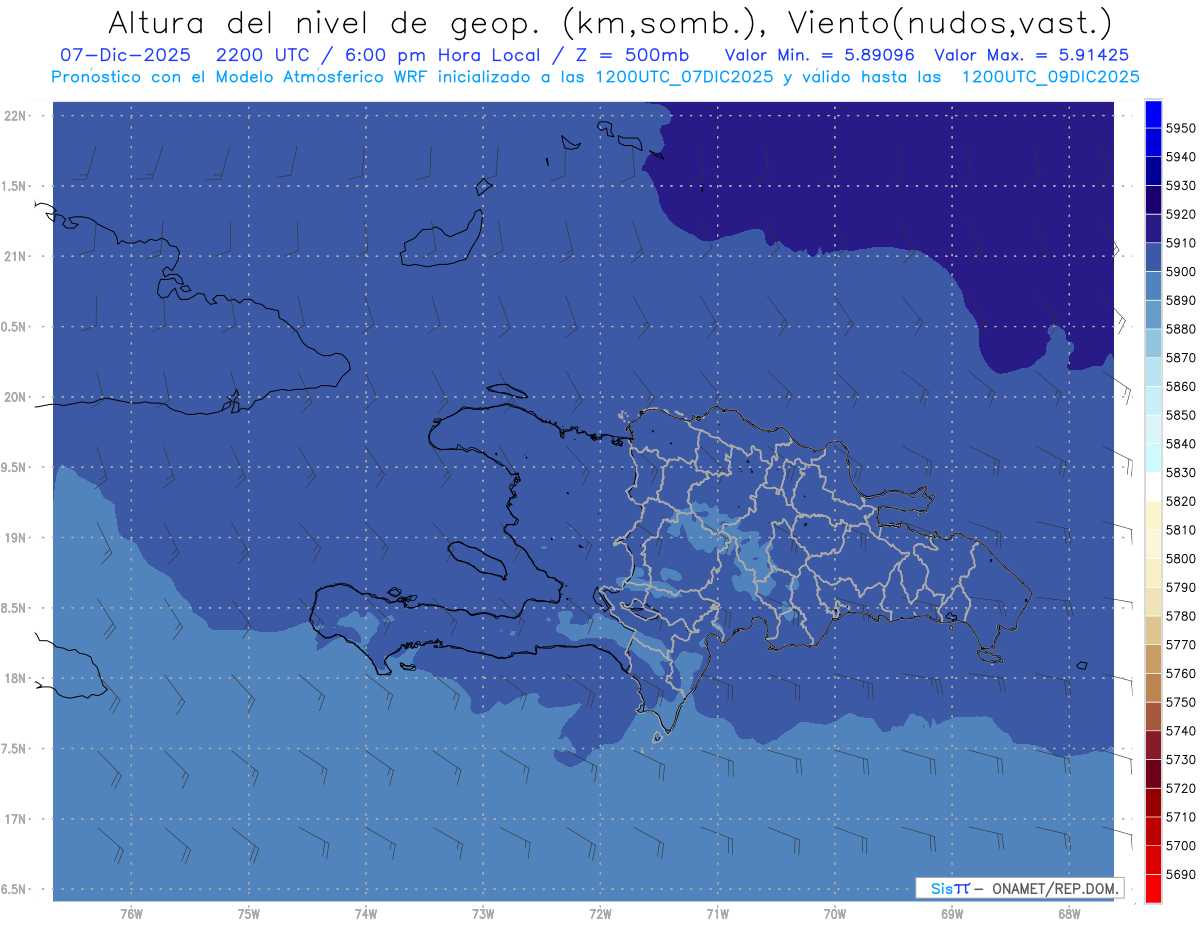This screenshot has width=1200, height=927.
Task: Click the '22N' latitude axis label
Action: 17,116
